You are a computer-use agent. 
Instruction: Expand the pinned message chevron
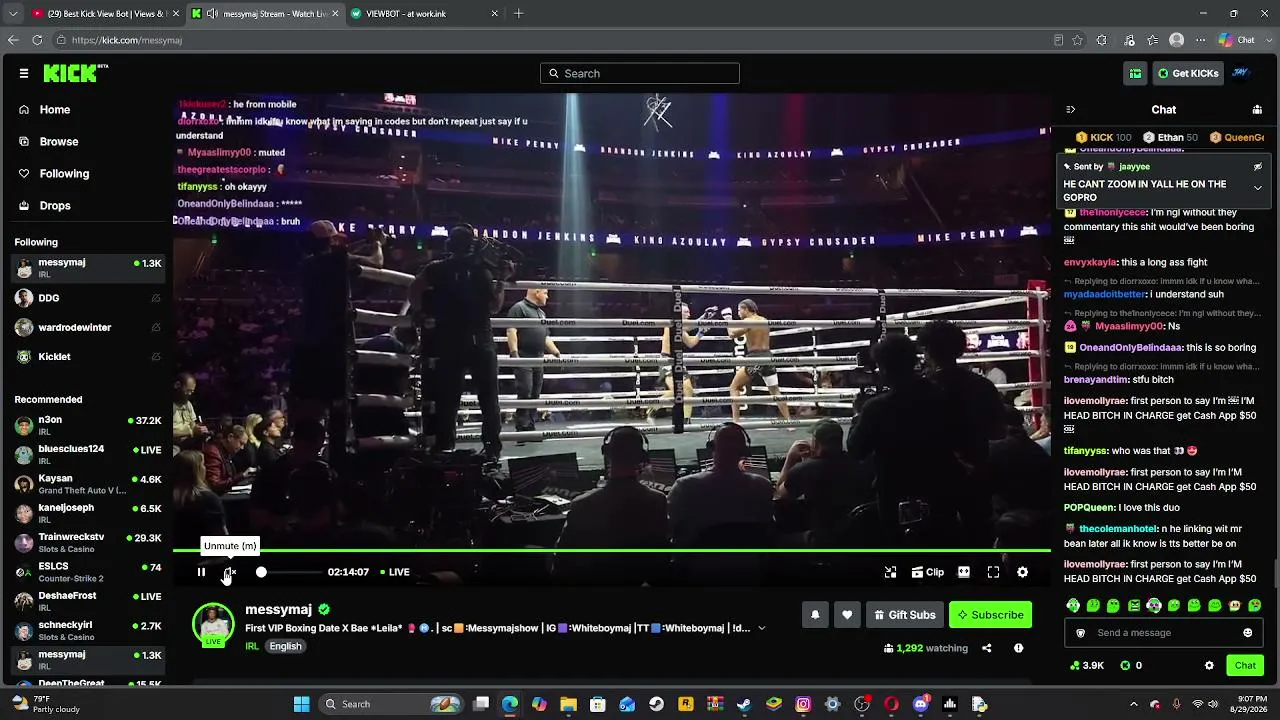tap(1258, 188)
